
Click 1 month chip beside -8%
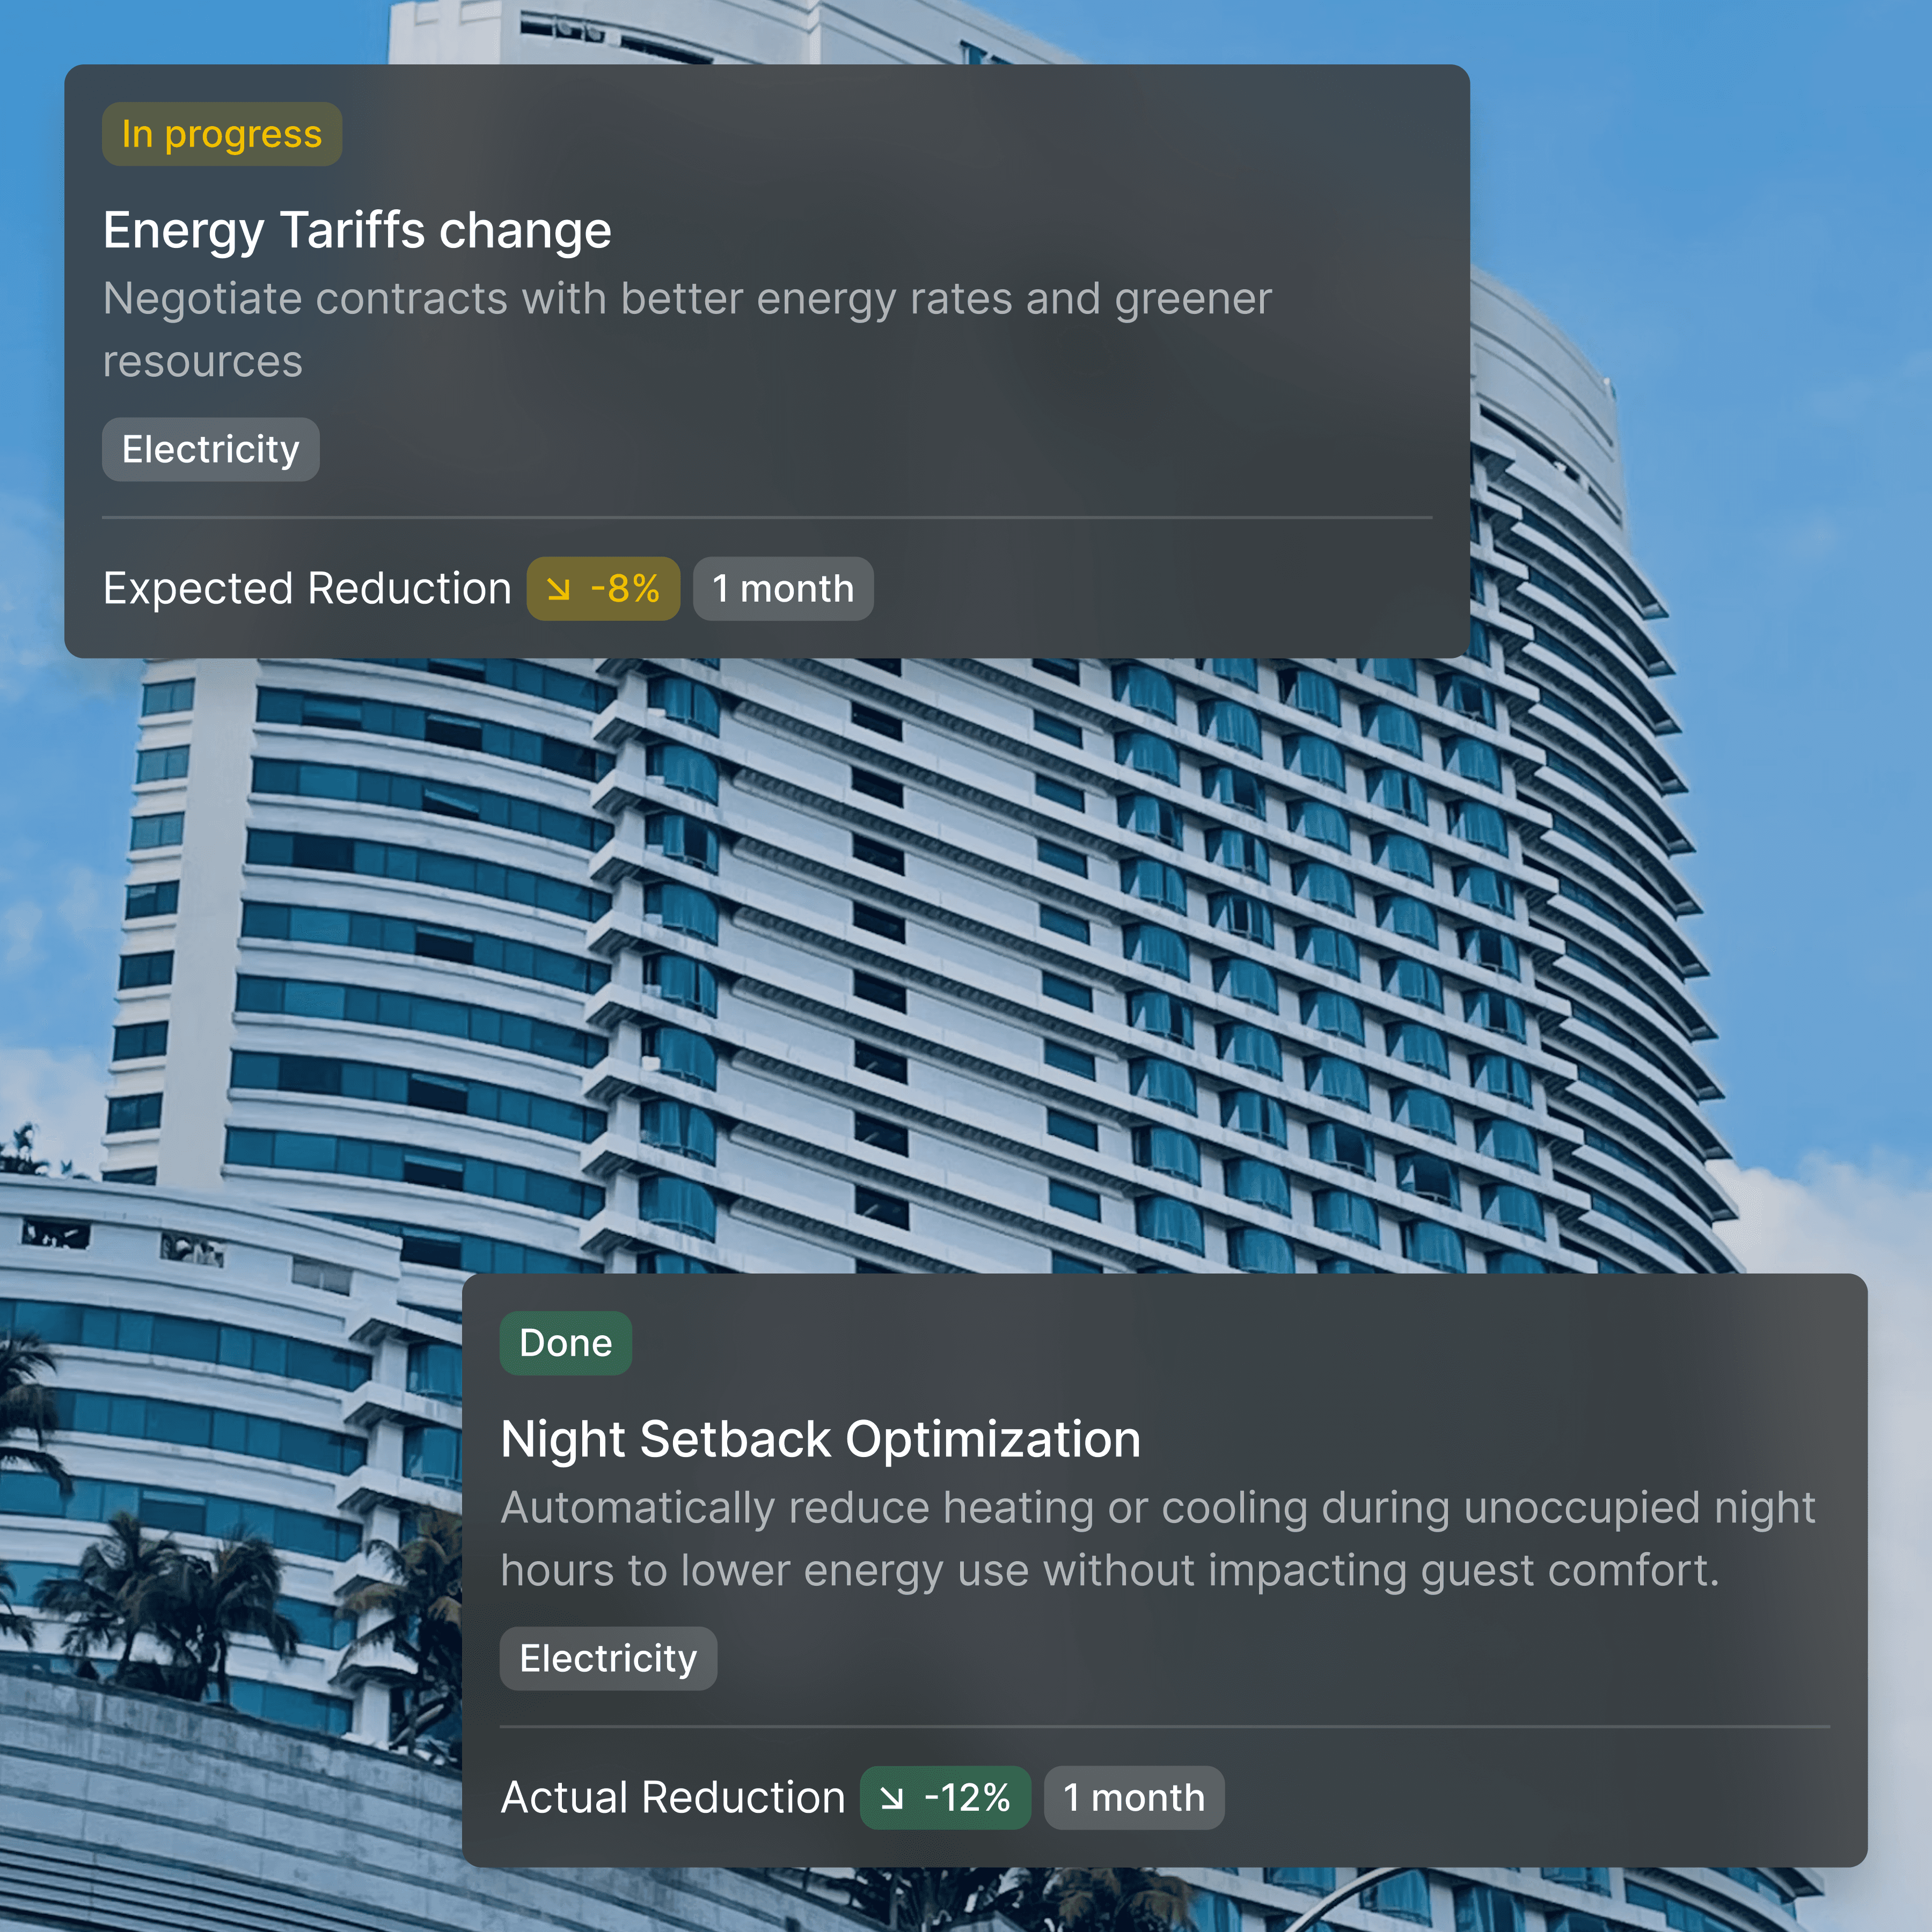click(x=783, y=589)
